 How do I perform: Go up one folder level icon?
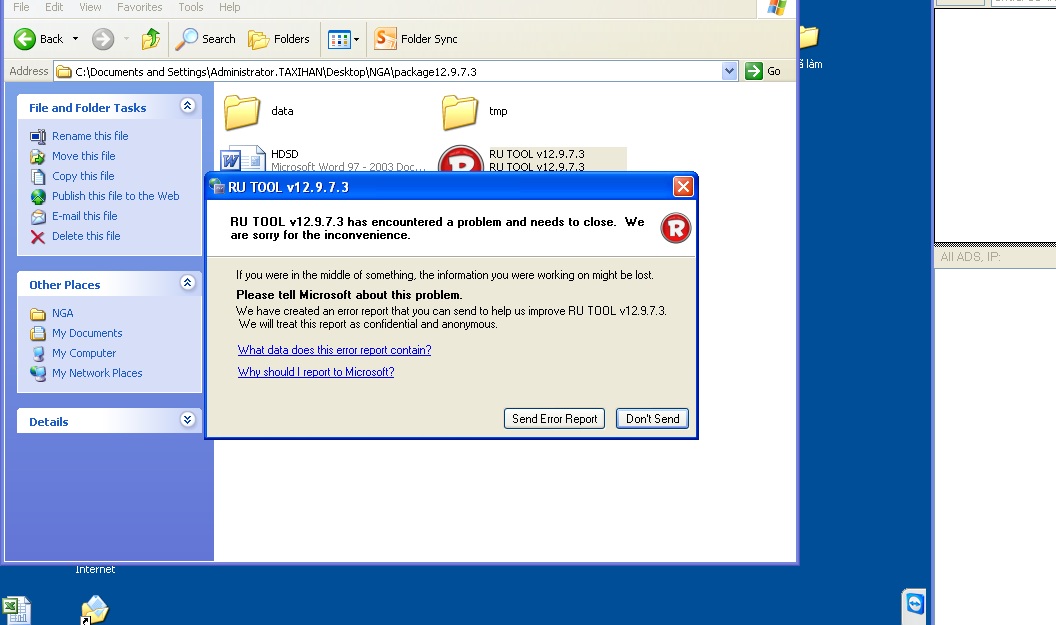tap(151, 39)
